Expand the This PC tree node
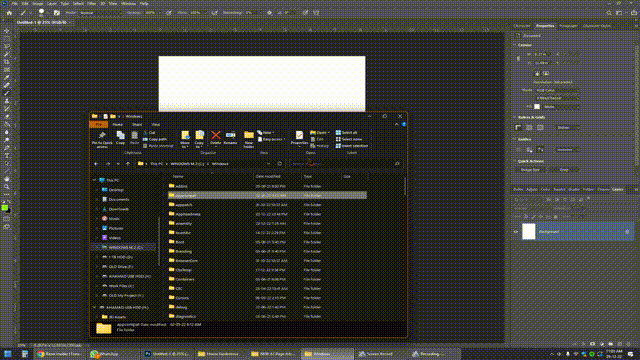This screenshot has width=640, height=360. point(95,180)
